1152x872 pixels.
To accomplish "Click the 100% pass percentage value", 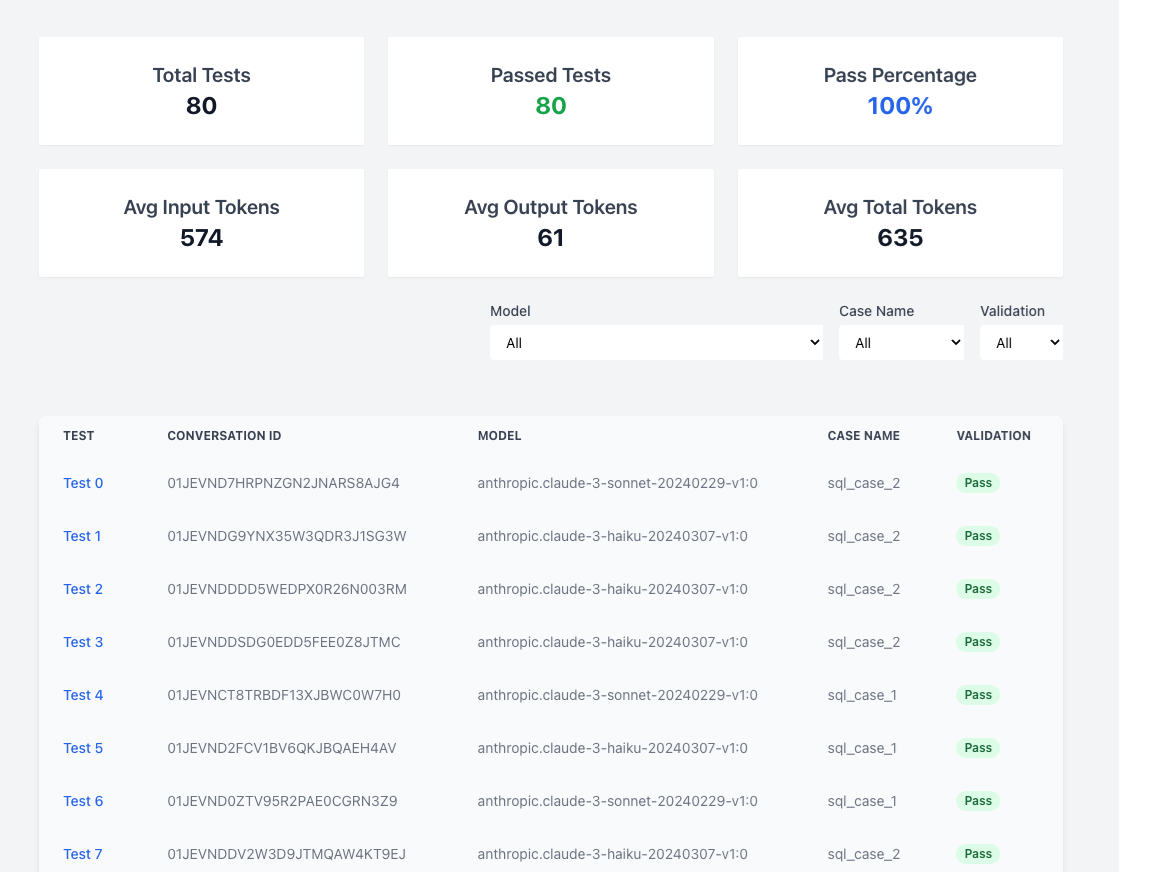I will (900, 106).
